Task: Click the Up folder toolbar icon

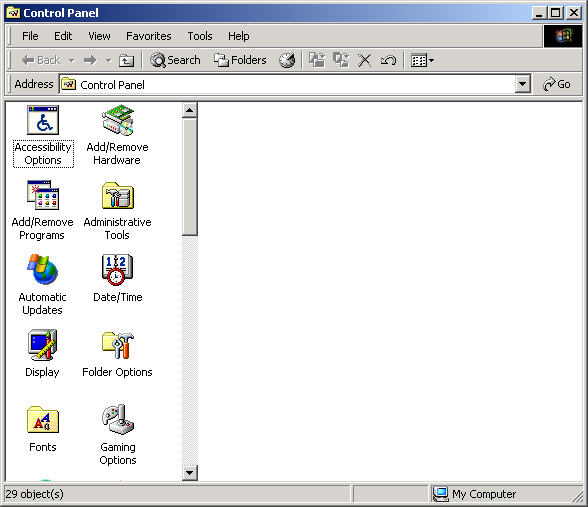Action: (126, 60)
